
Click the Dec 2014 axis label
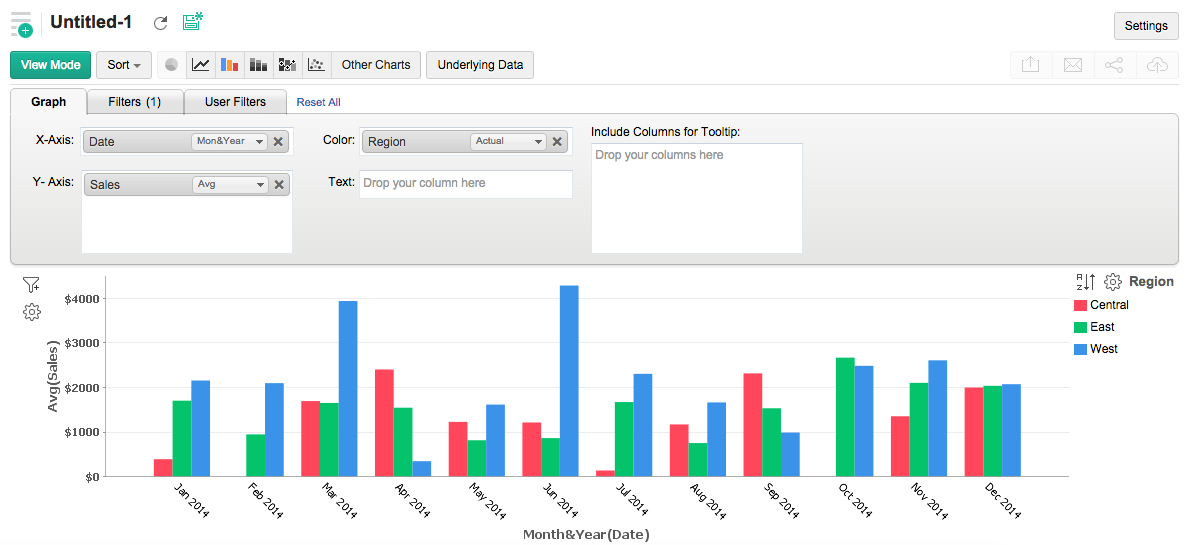point(1003,500)
